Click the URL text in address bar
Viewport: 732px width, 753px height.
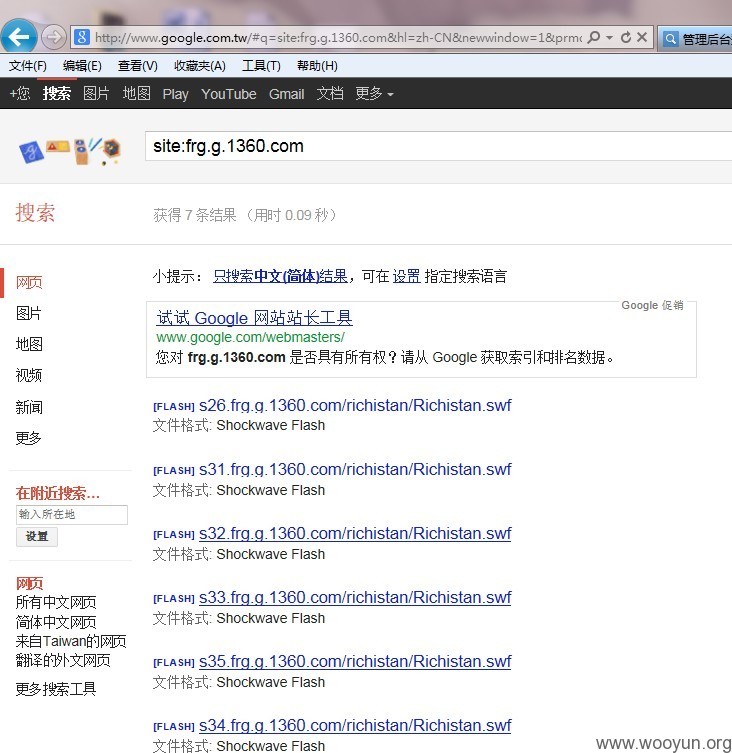338,37
